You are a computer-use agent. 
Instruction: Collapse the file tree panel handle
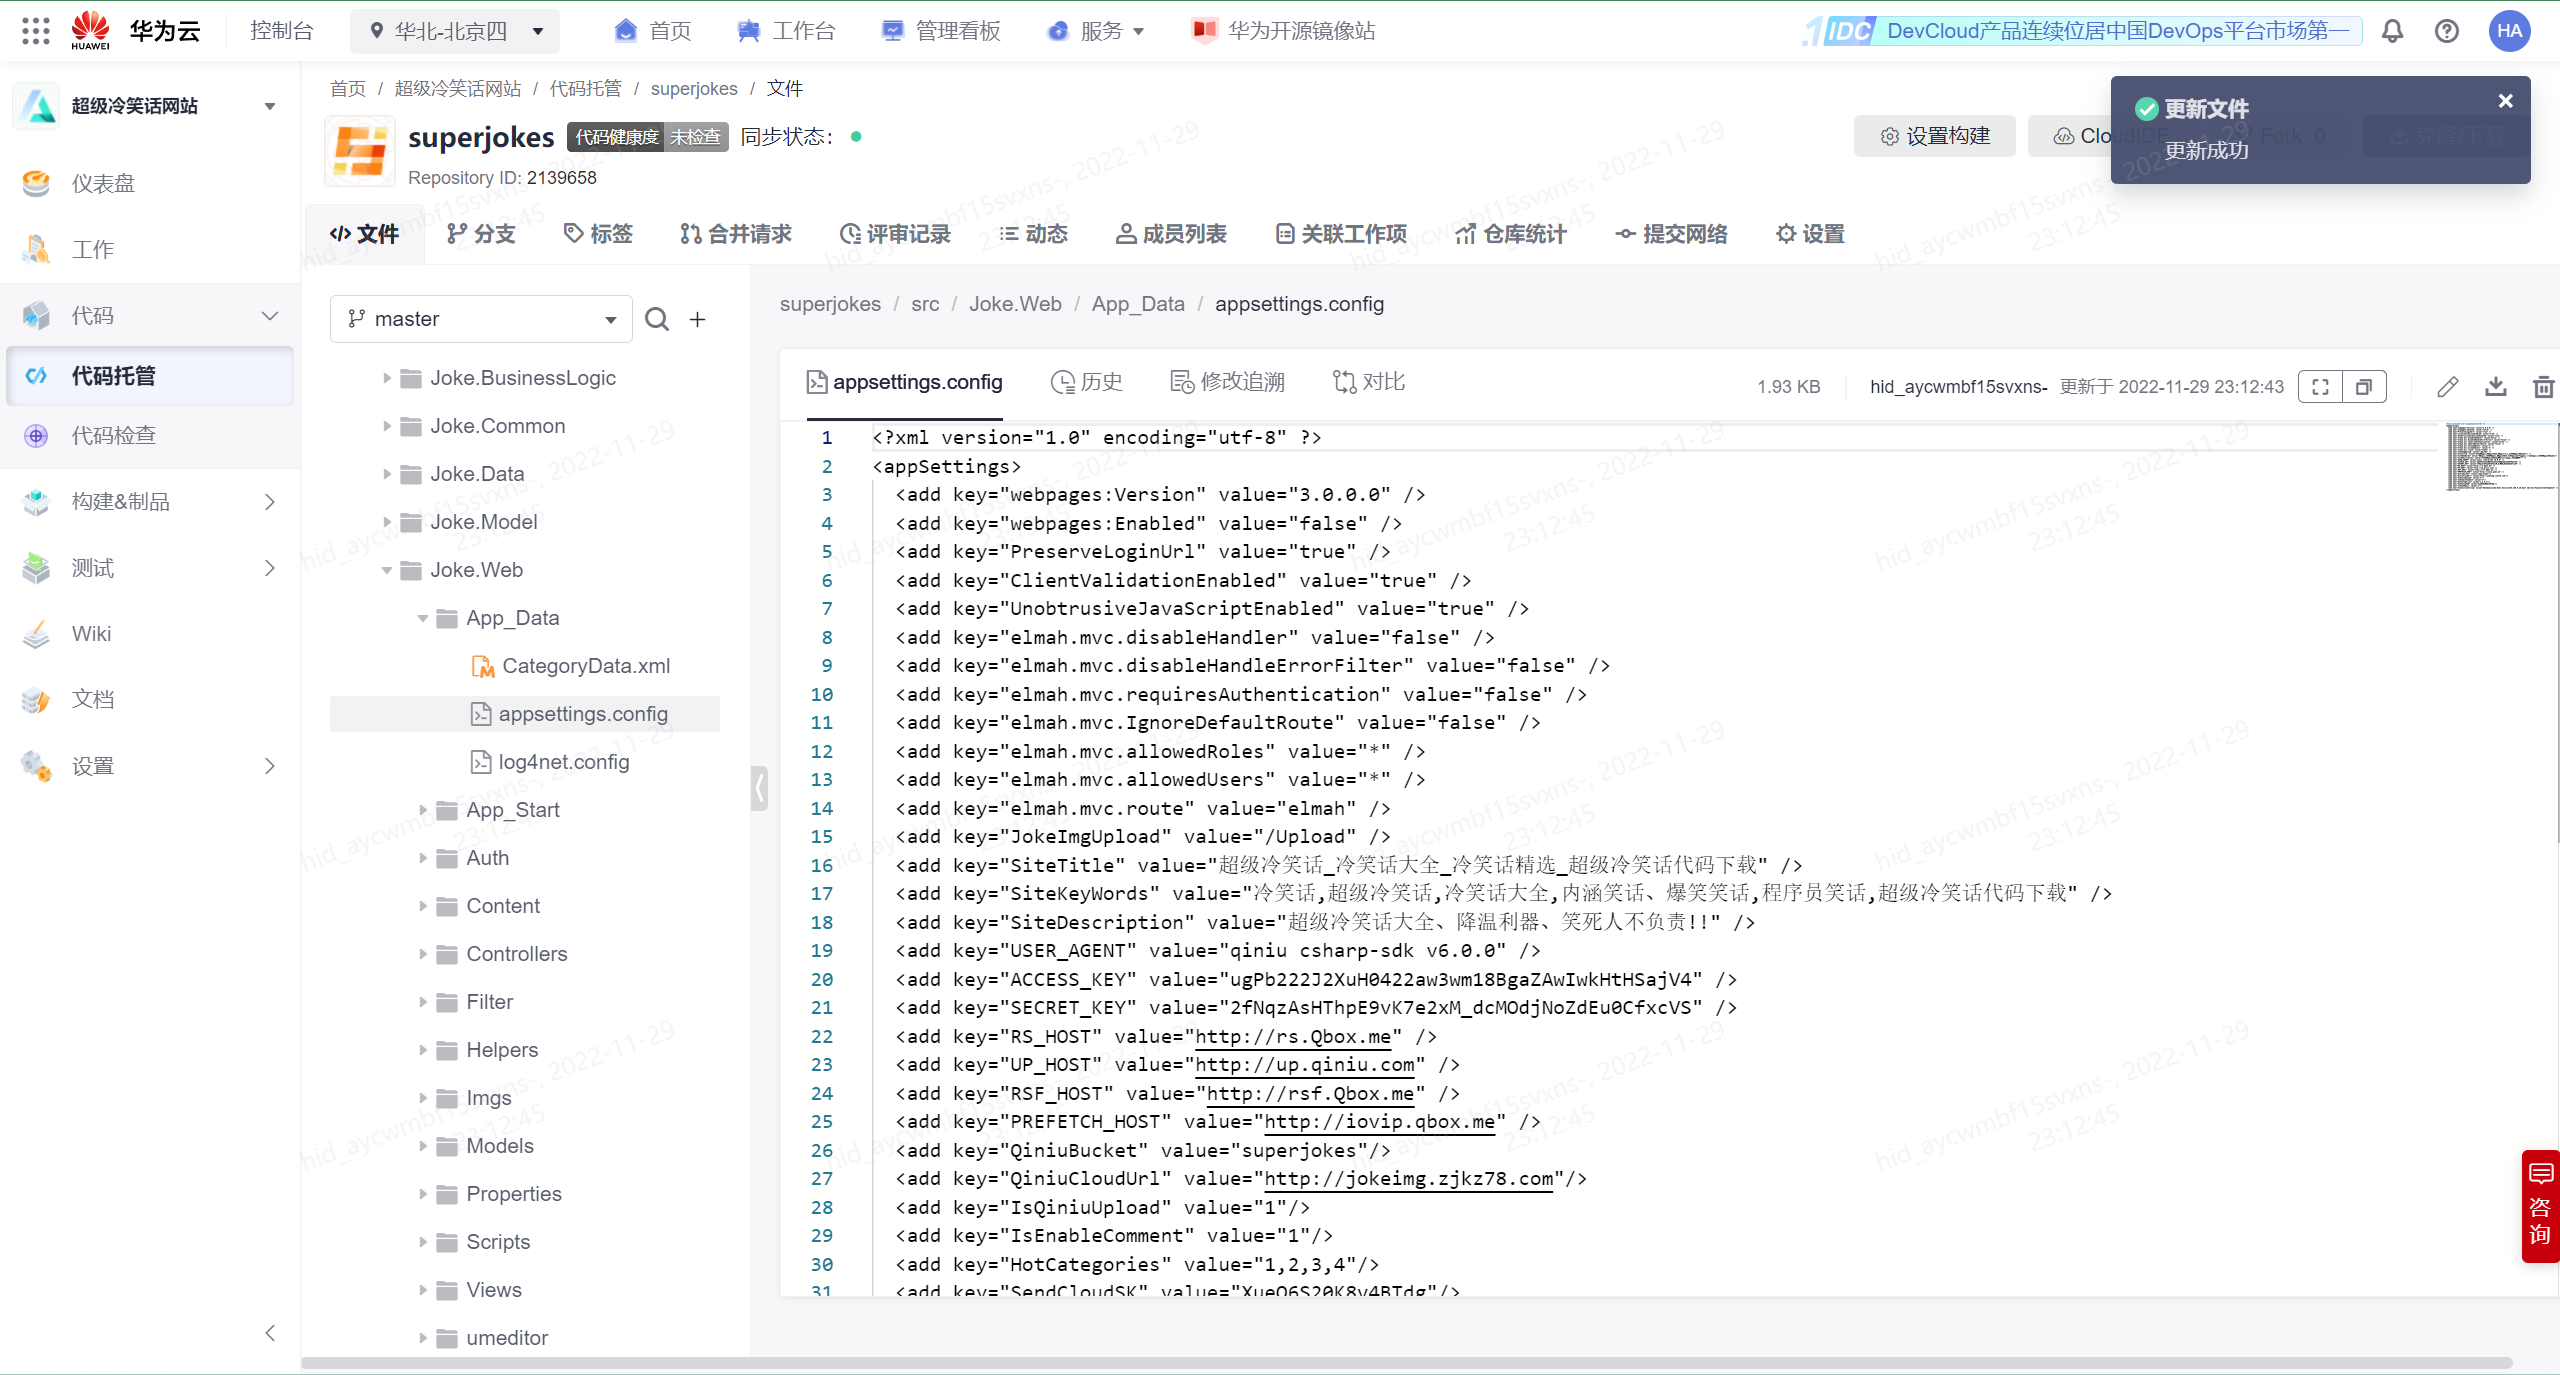tap(760, 787)
